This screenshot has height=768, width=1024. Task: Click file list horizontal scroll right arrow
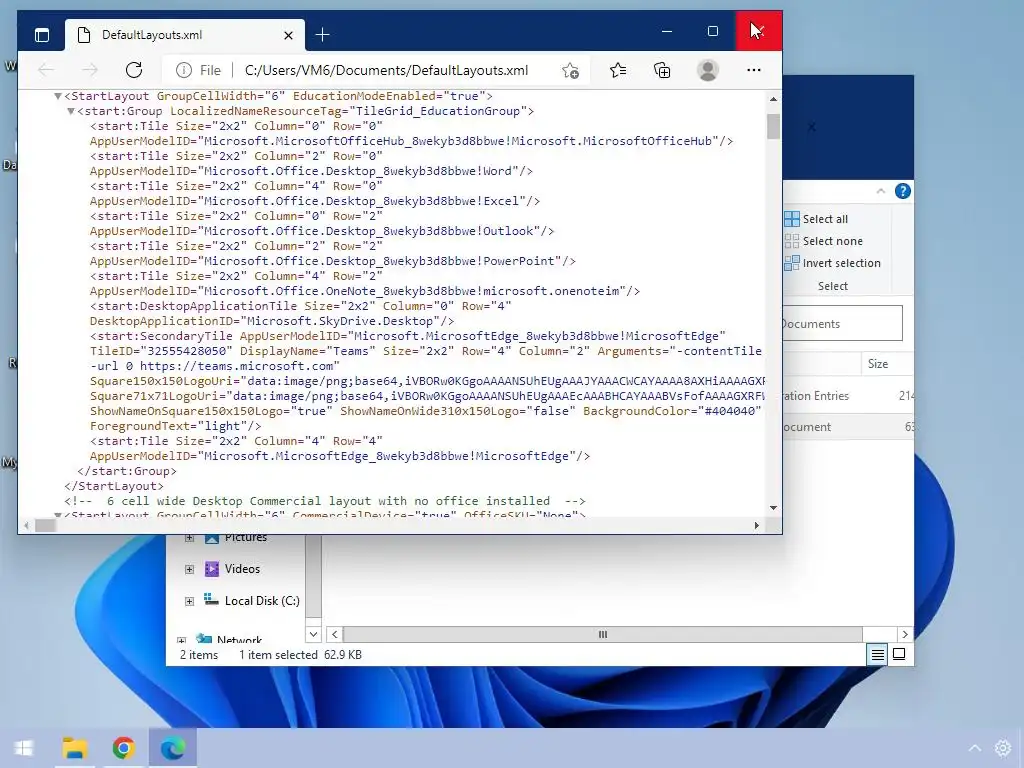[904, 634]
